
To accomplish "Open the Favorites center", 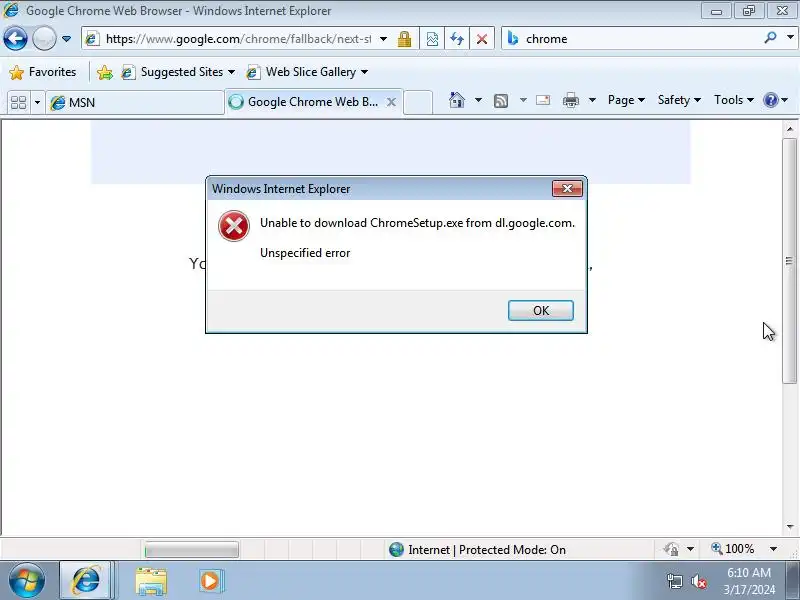I will pyautogui.click(x=43, y=72).
